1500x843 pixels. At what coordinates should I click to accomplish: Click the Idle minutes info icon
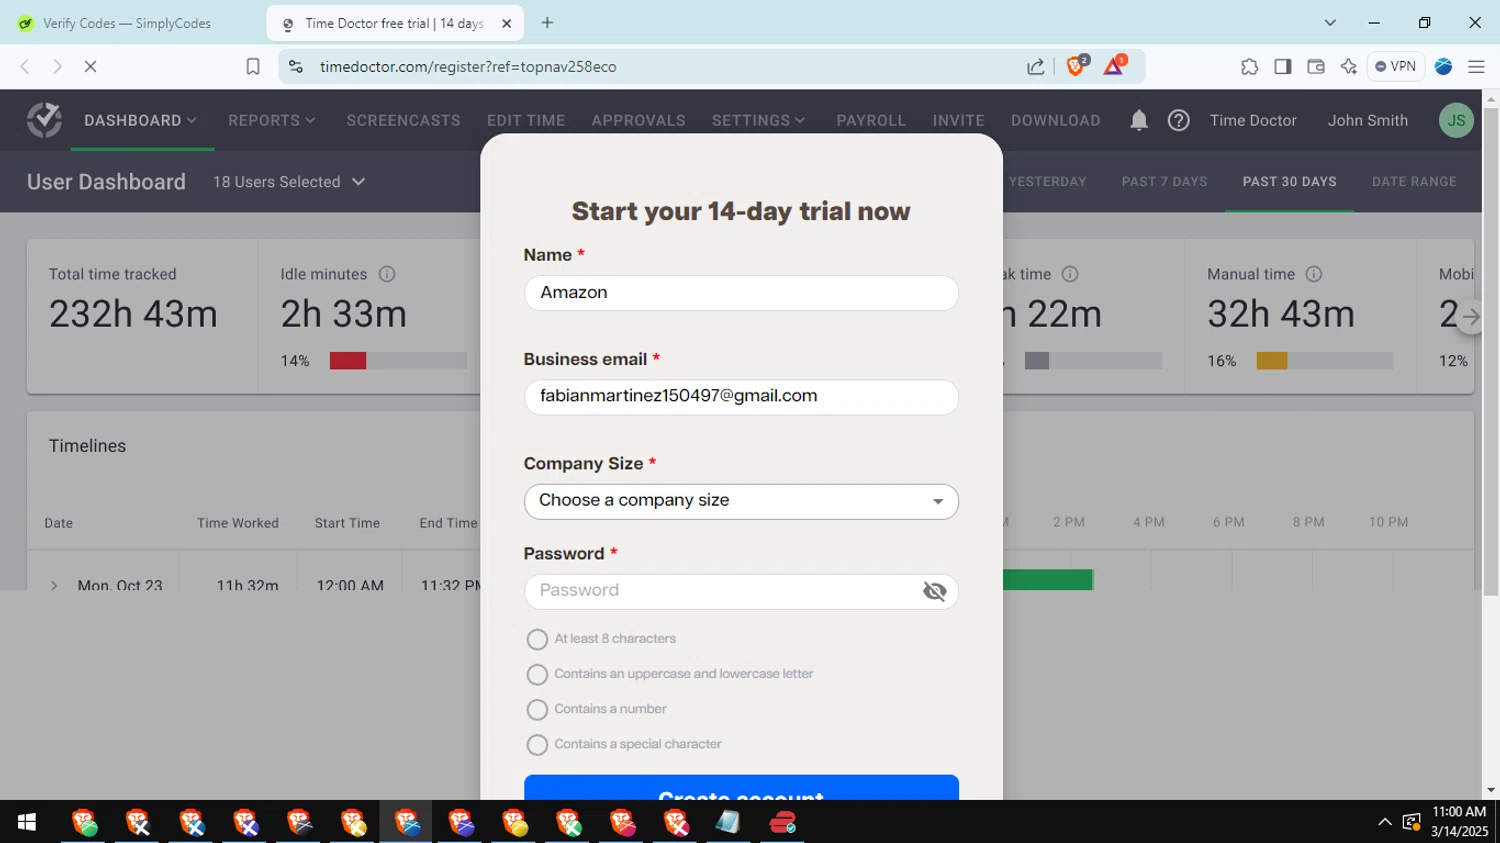point(387,274)
